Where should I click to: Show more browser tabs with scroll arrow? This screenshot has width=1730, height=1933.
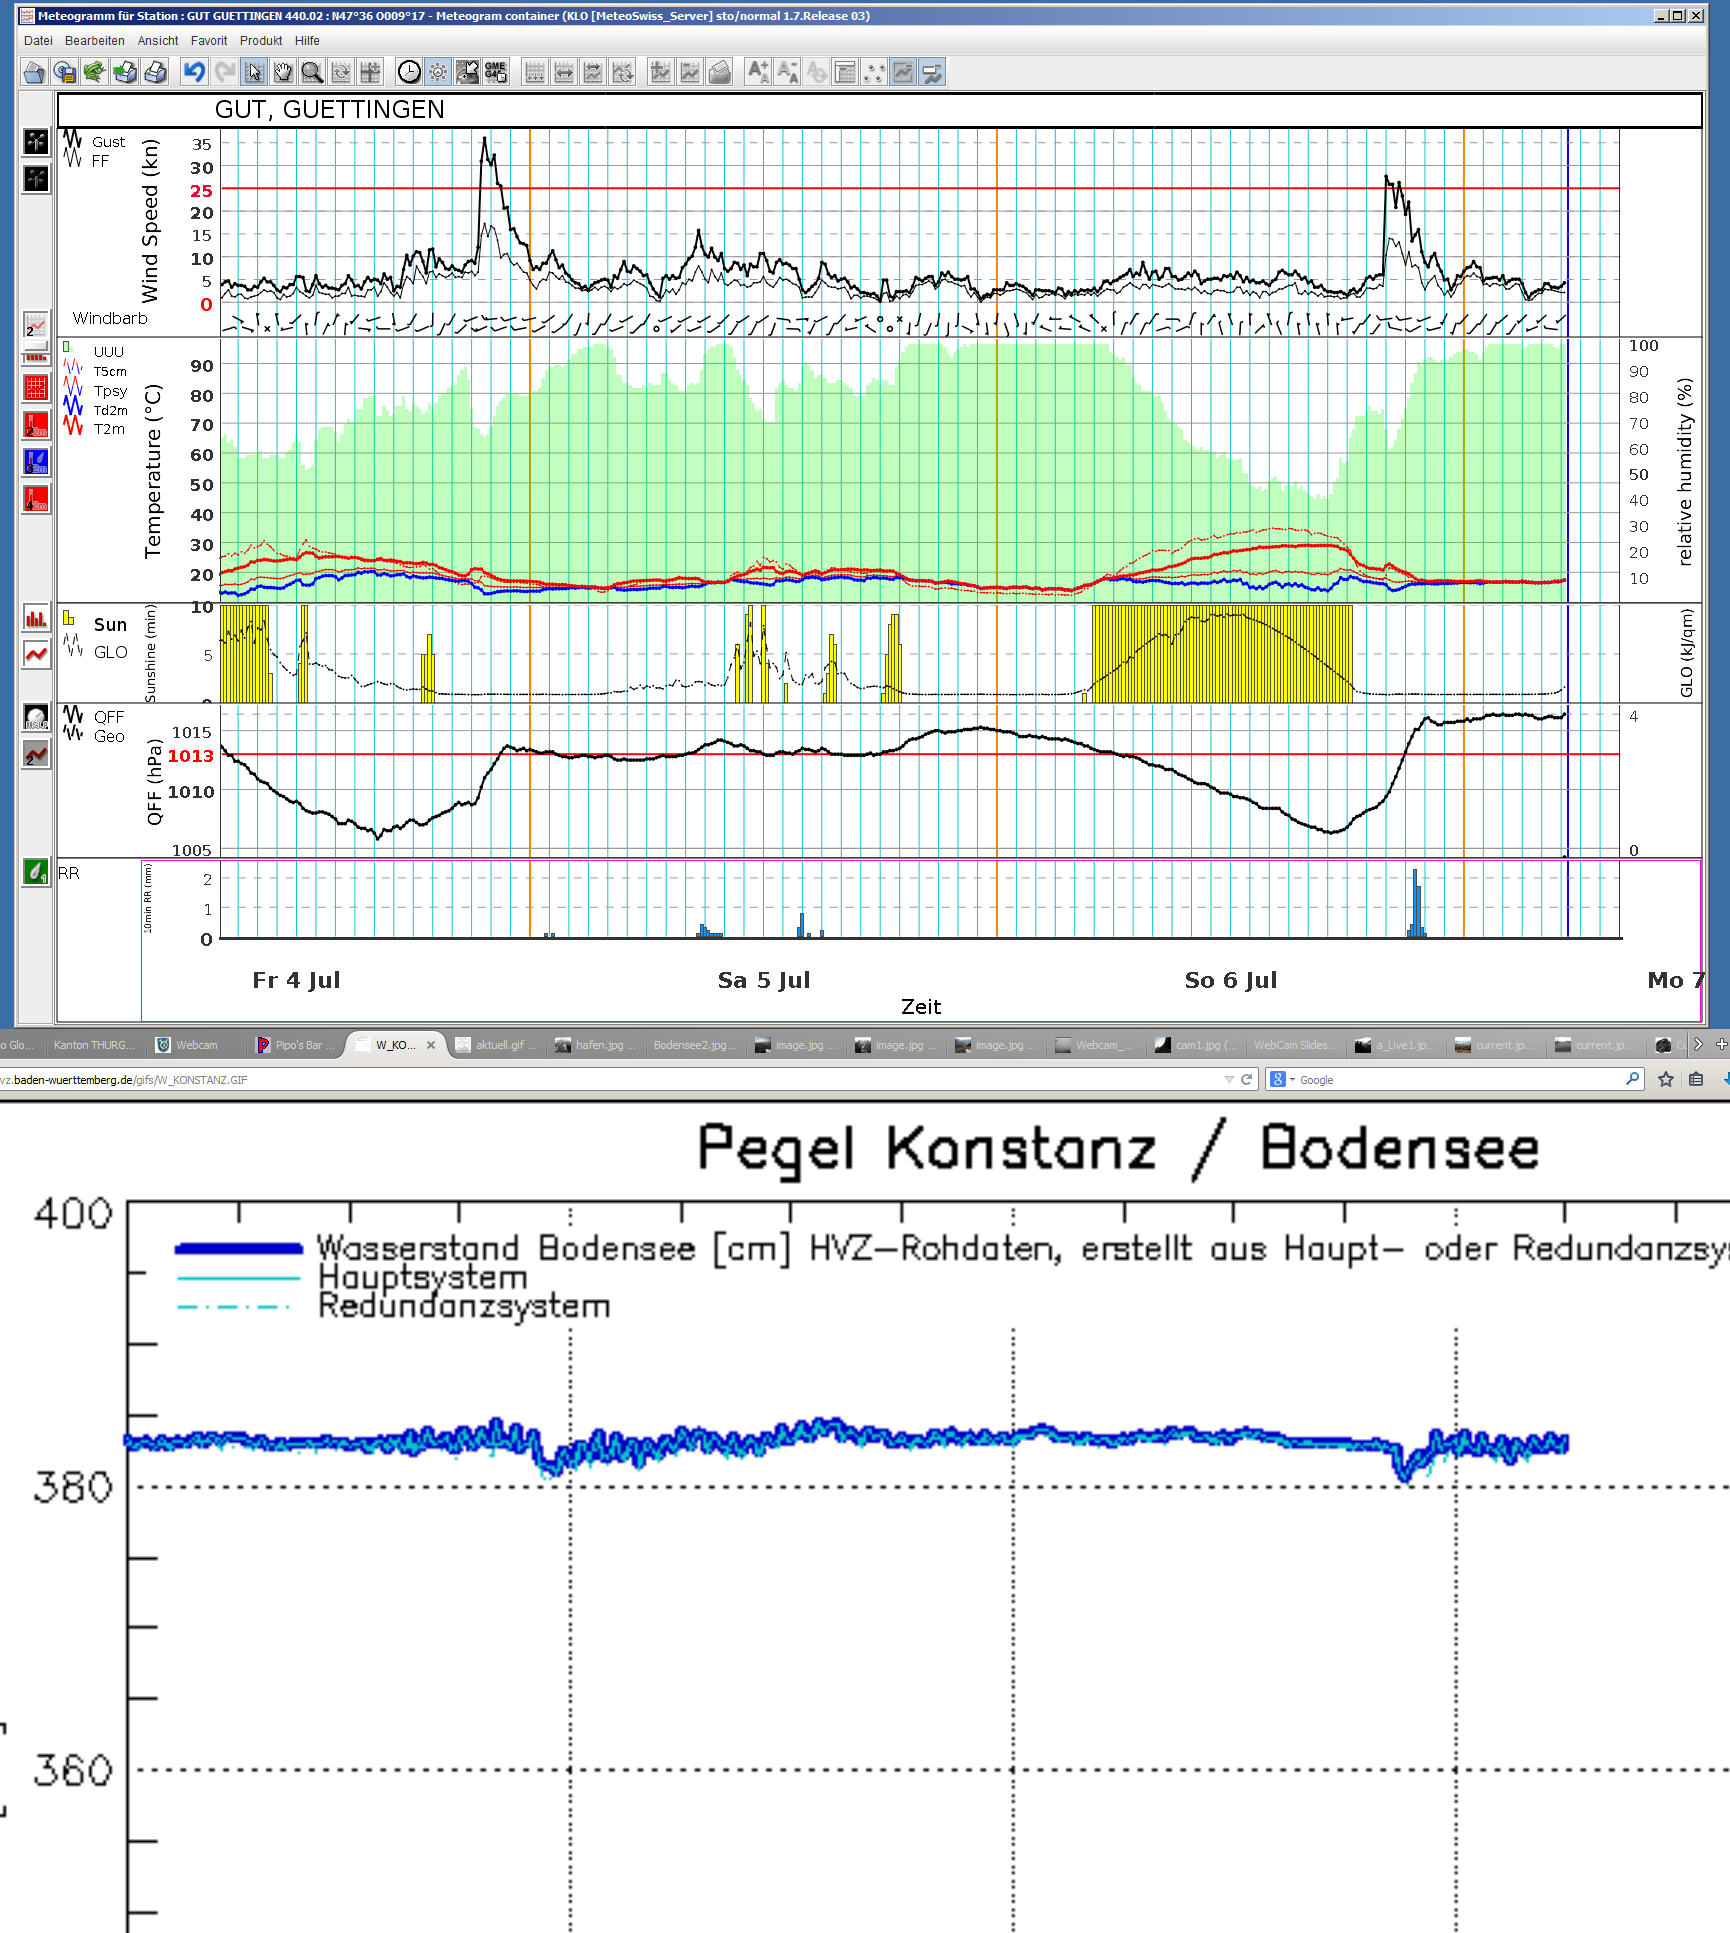1698,1045
